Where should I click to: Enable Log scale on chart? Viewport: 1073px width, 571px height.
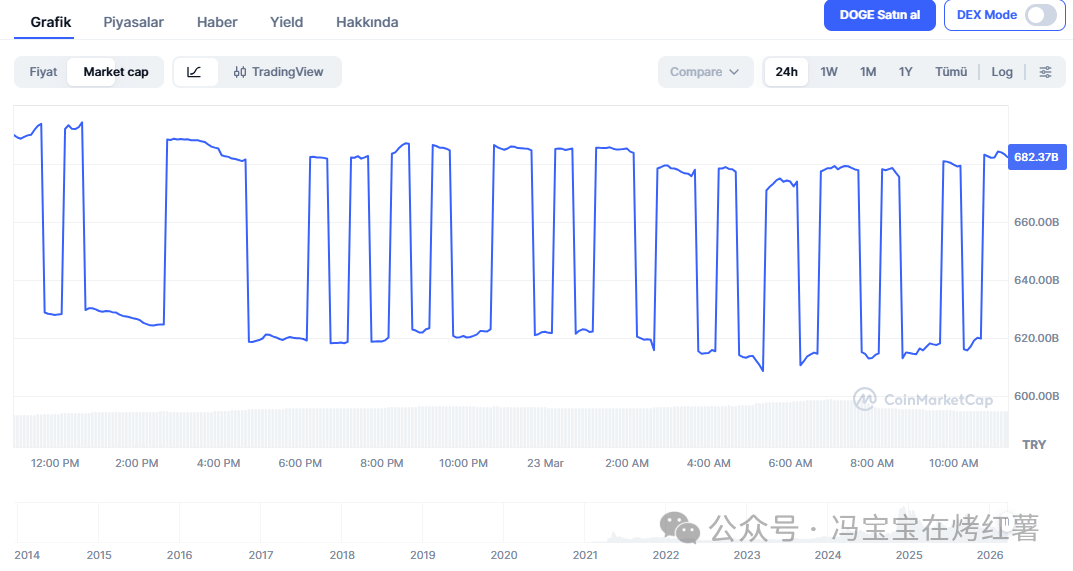coord(1002,72)
